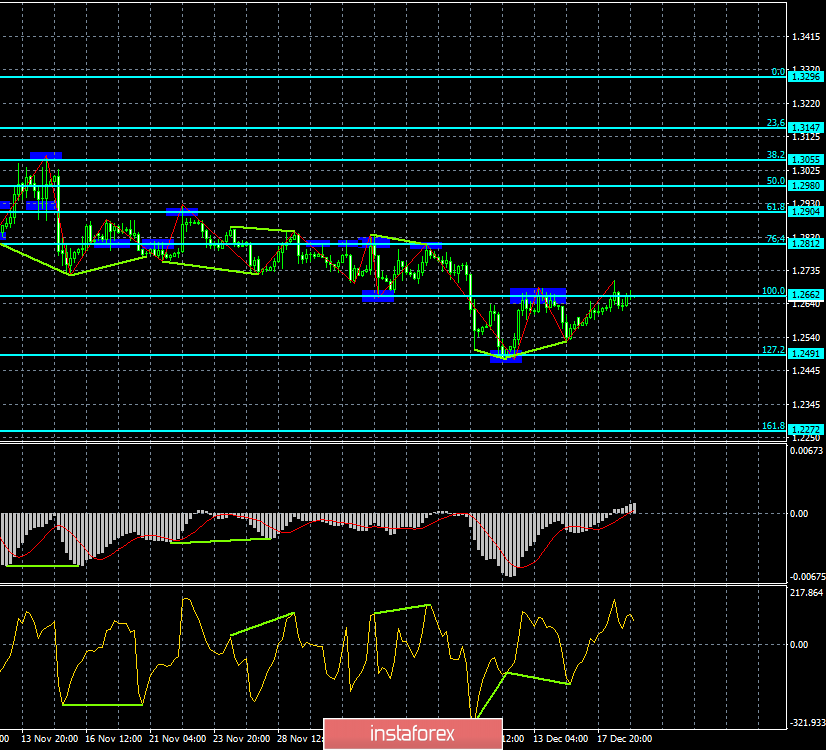
Task: Click the 100.0 Fibonacci level label
Action: (x=773, y=291)
